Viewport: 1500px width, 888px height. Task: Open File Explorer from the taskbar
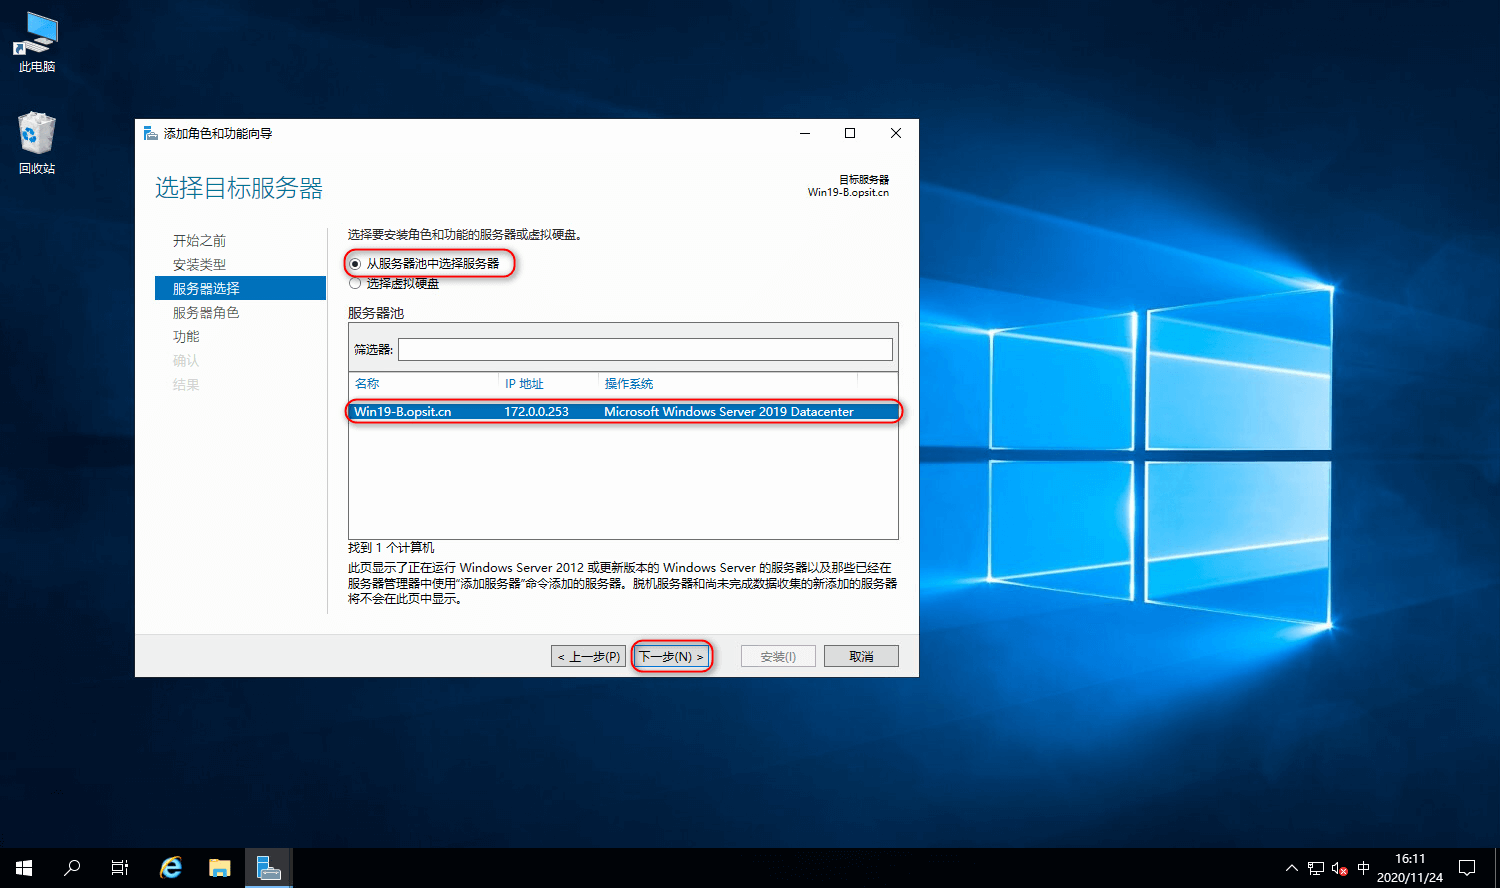220,868
